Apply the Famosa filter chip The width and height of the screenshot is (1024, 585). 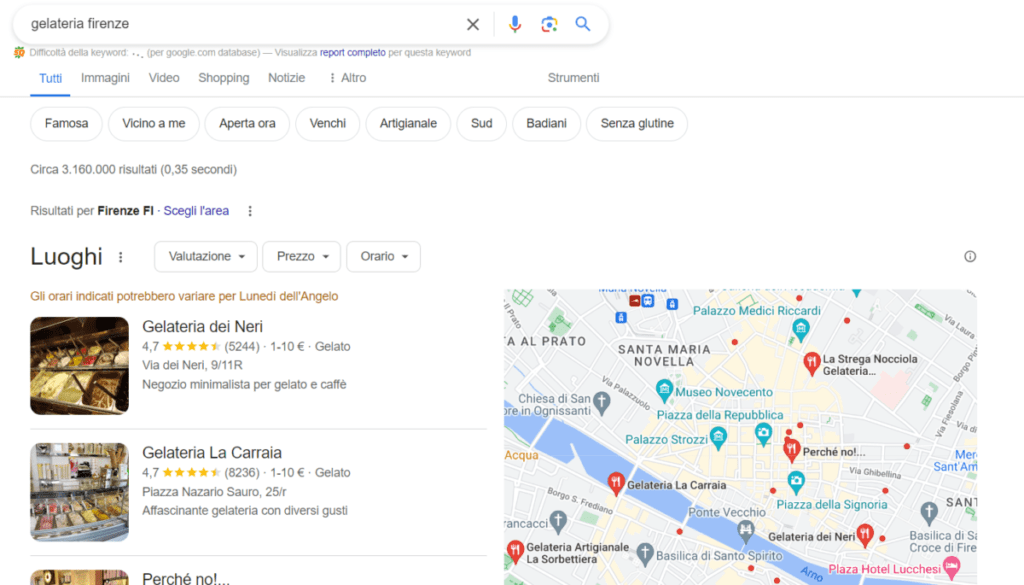[x=67, y=123]
